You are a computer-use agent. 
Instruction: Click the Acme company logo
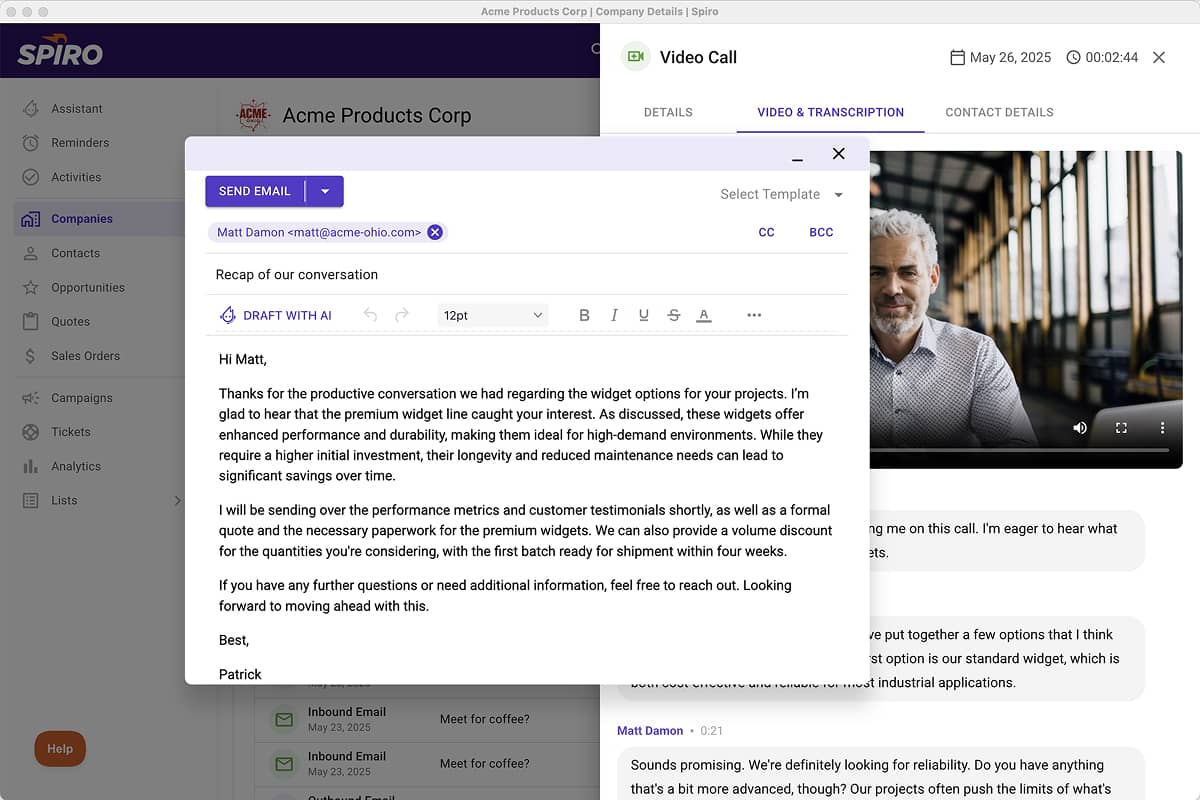click(x=253, y=115)
